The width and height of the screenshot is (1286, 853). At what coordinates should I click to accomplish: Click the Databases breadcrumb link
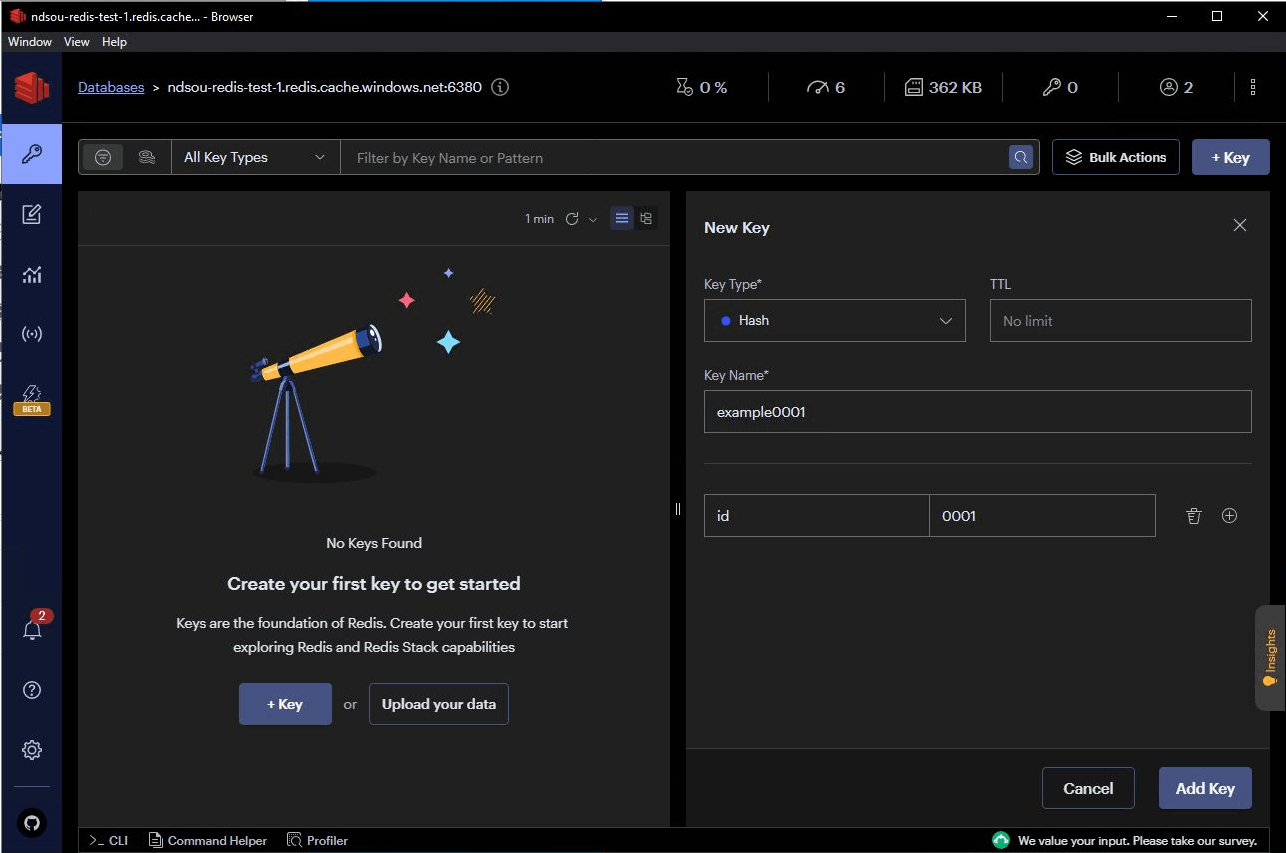click(x=111, y=87)
